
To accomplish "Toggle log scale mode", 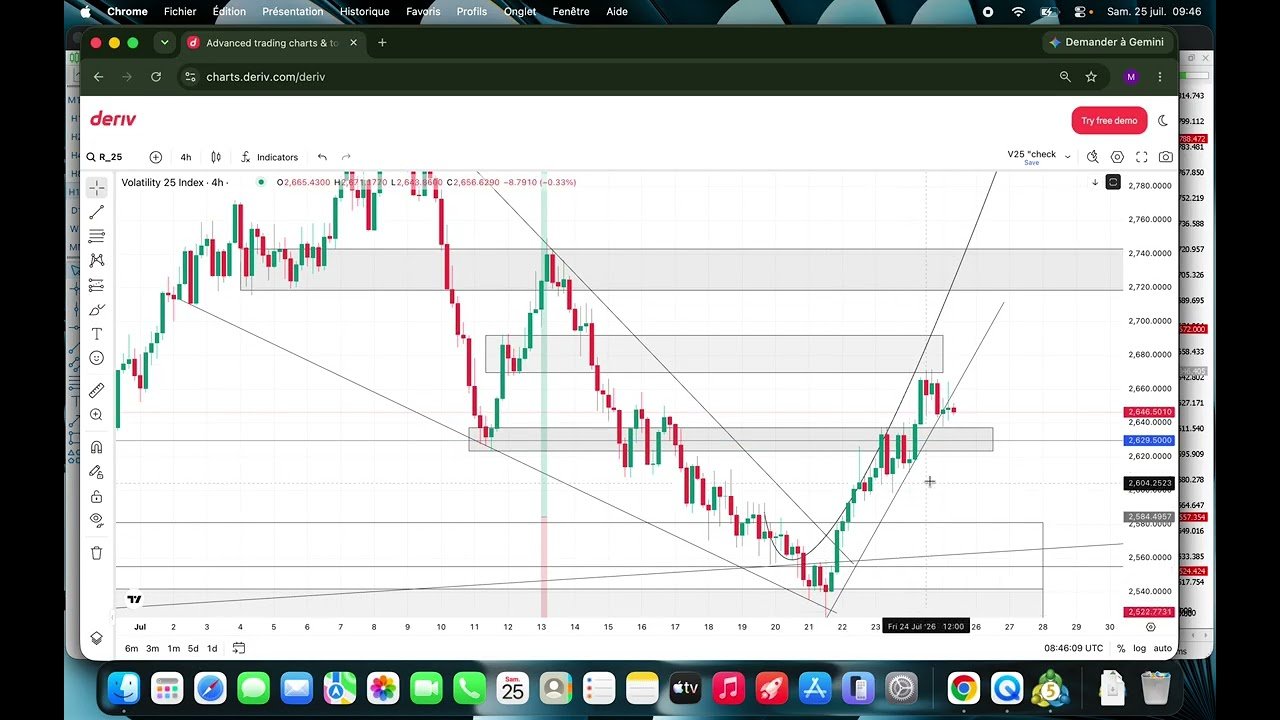I will click(x=1139, y=648).
